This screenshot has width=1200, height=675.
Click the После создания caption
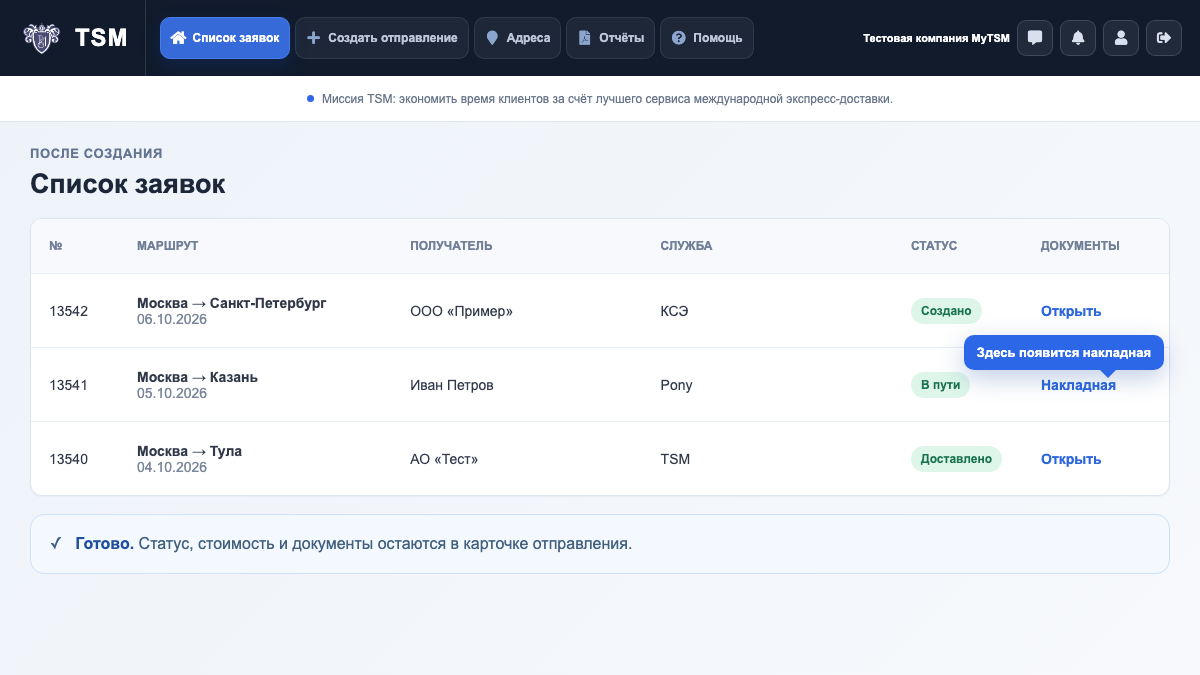(x=96, y=153)
